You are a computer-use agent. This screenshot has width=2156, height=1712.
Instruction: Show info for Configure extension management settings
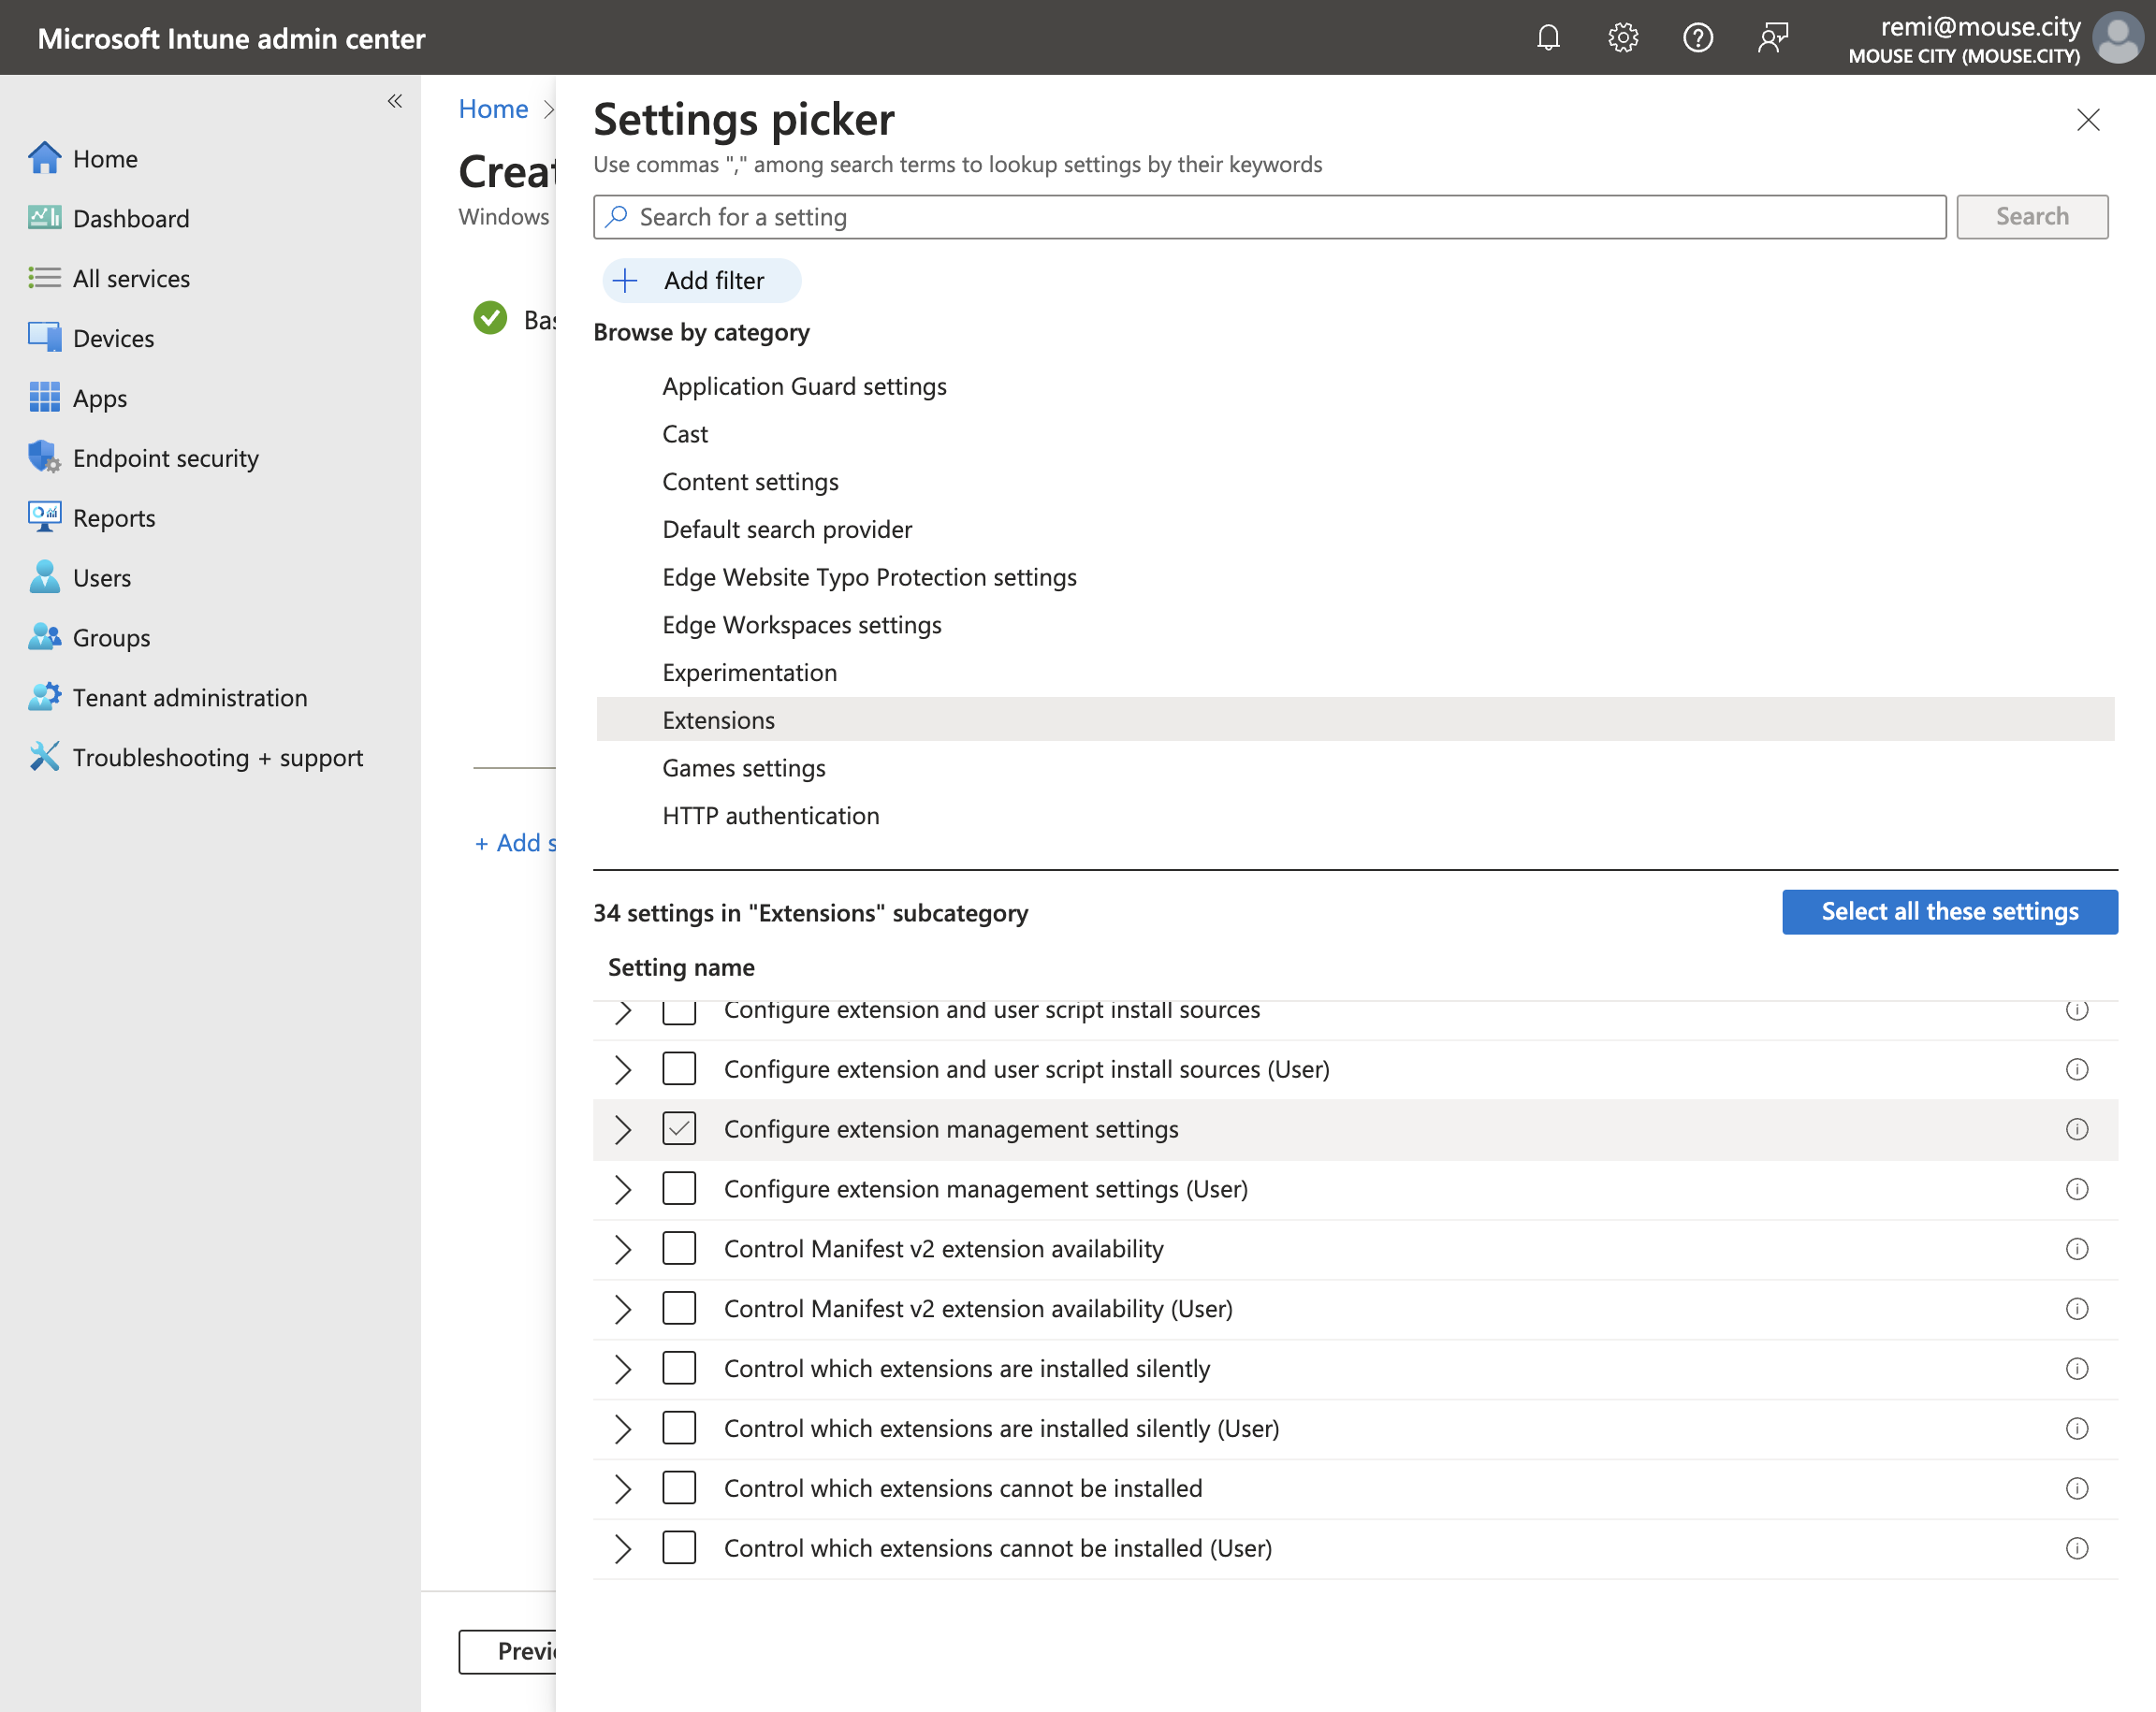[x=2077, y=1129]
